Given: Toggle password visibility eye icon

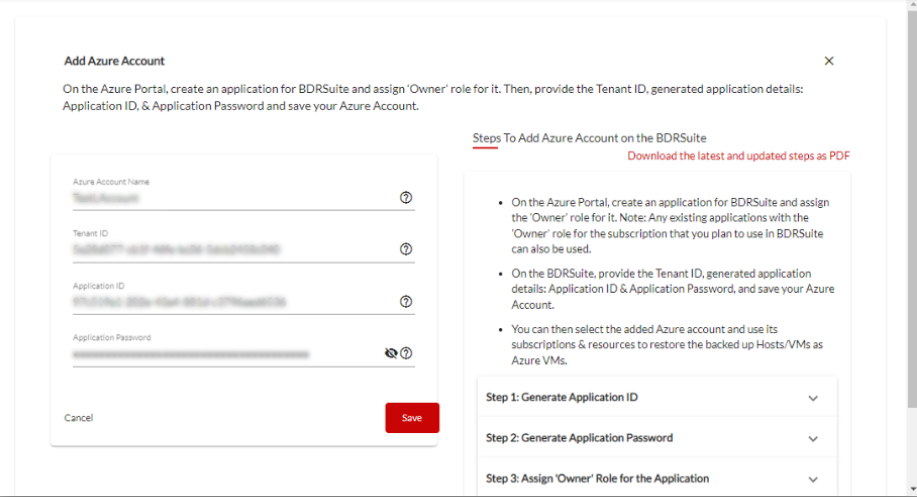Looking at the screenshot, I should (x=391, y=353).
